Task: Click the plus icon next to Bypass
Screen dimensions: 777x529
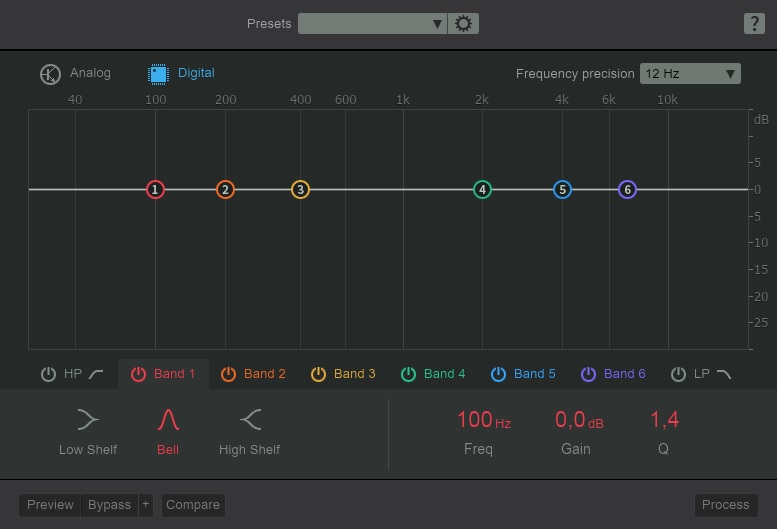Action: (146, 505)
